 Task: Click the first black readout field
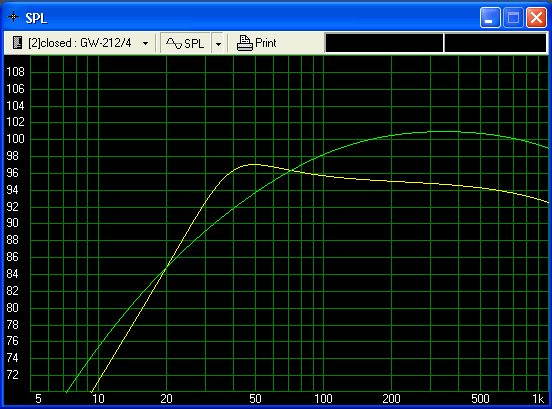tap(384, 43)
